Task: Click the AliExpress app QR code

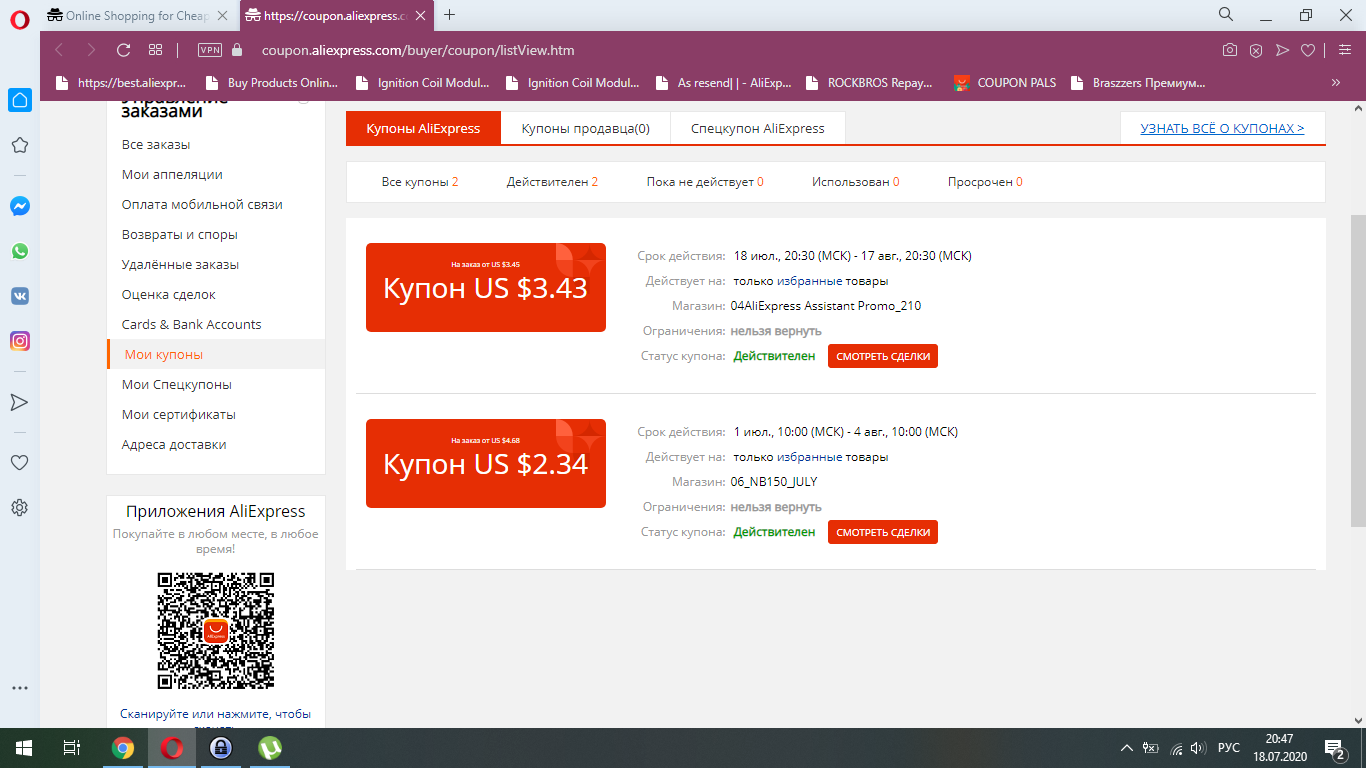Action: (x=216, y=631)
